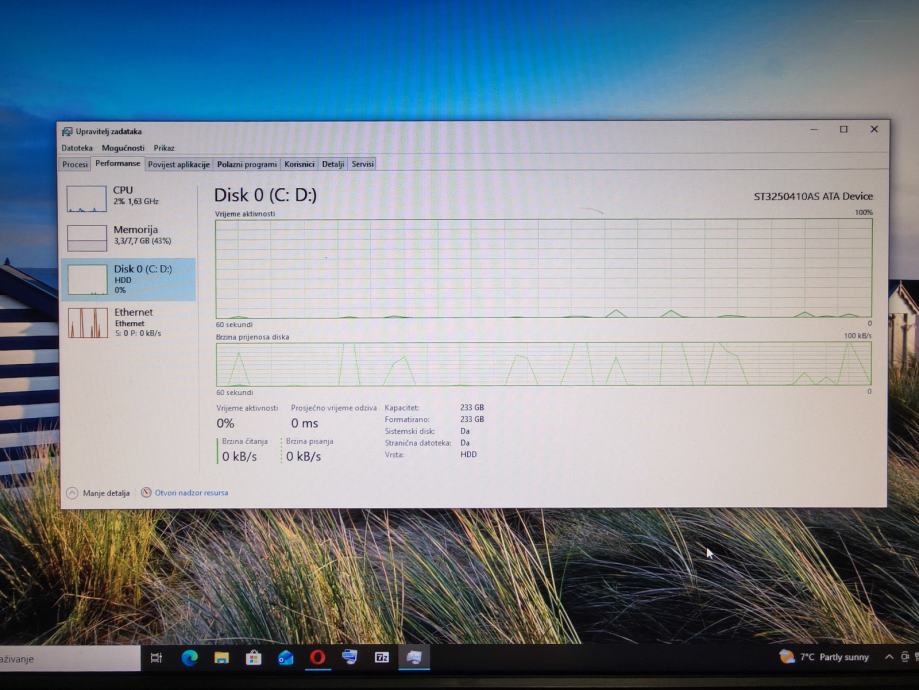Switch to the Korisnici tab
The width and height of the screenshot is (919, 690).
[299, 164]
